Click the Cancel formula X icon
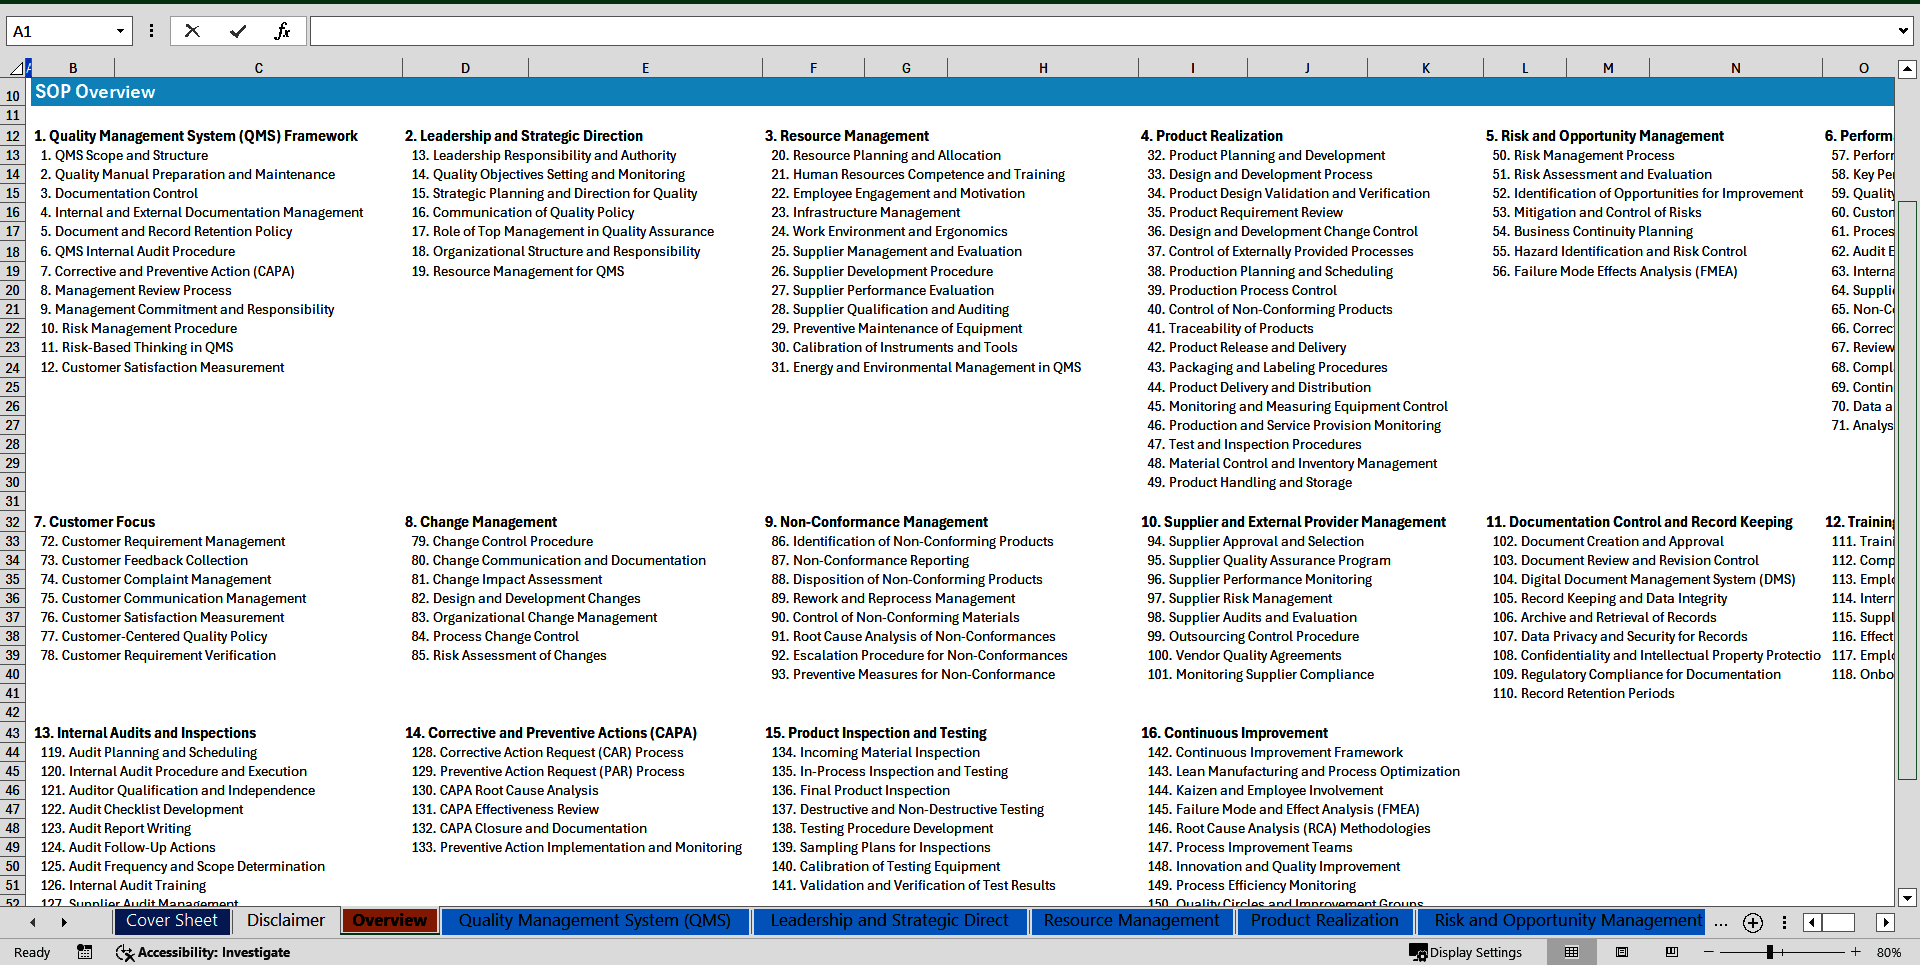This screenshot has height=966, width=1920. (x=192, y=31)
